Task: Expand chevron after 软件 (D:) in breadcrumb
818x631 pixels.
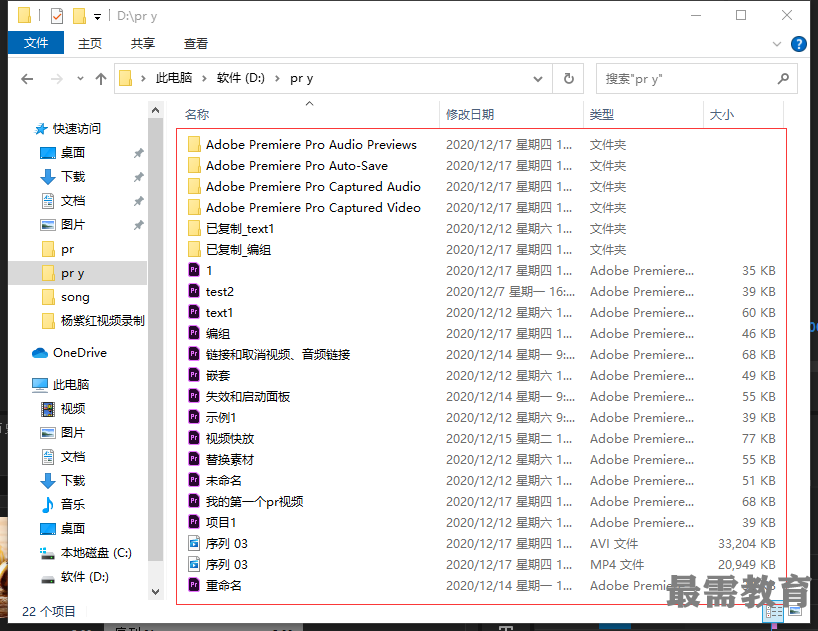Action: (x=278, y=79)
